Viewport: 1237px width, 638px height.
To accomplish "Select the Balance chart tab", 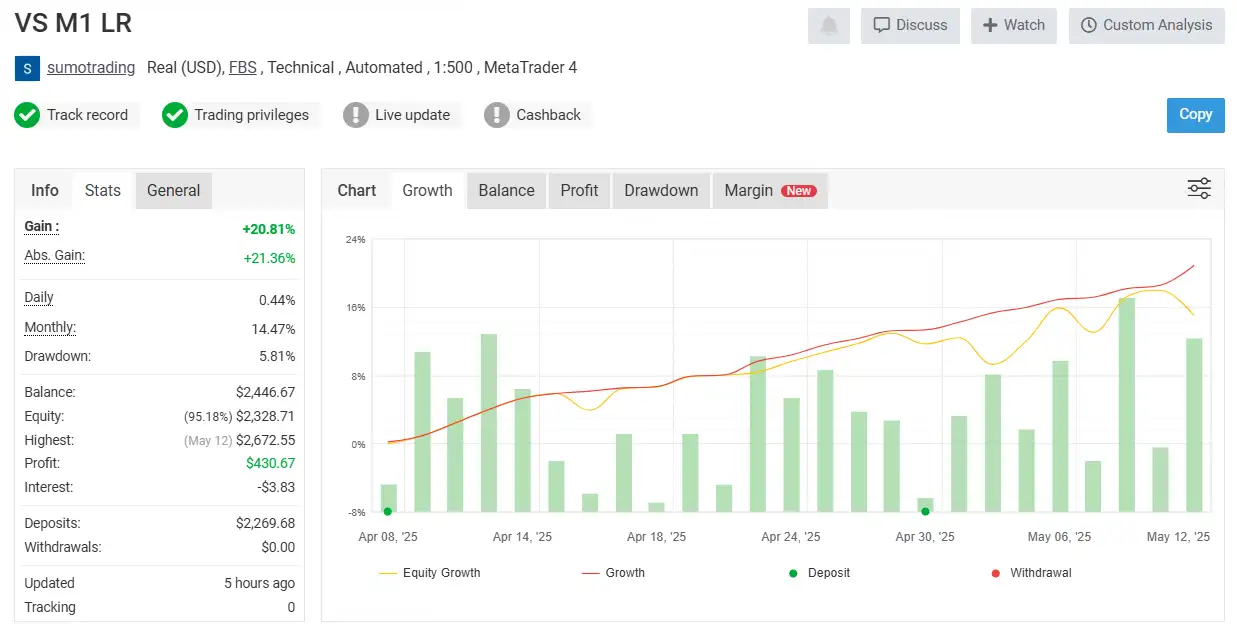I will [x=506, y=190].
